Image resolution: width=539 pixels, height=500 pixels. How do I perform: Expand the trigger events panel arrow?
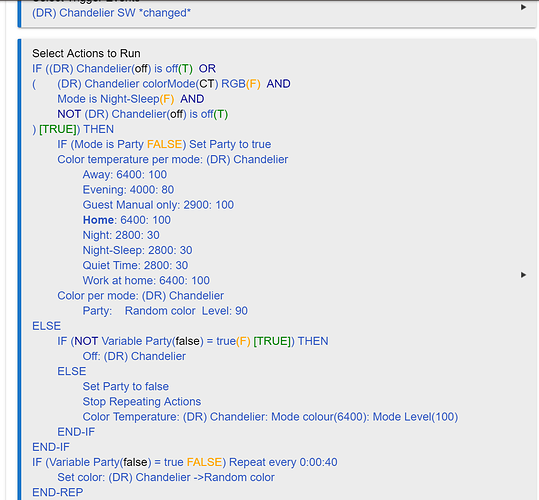tap(523, 7)
